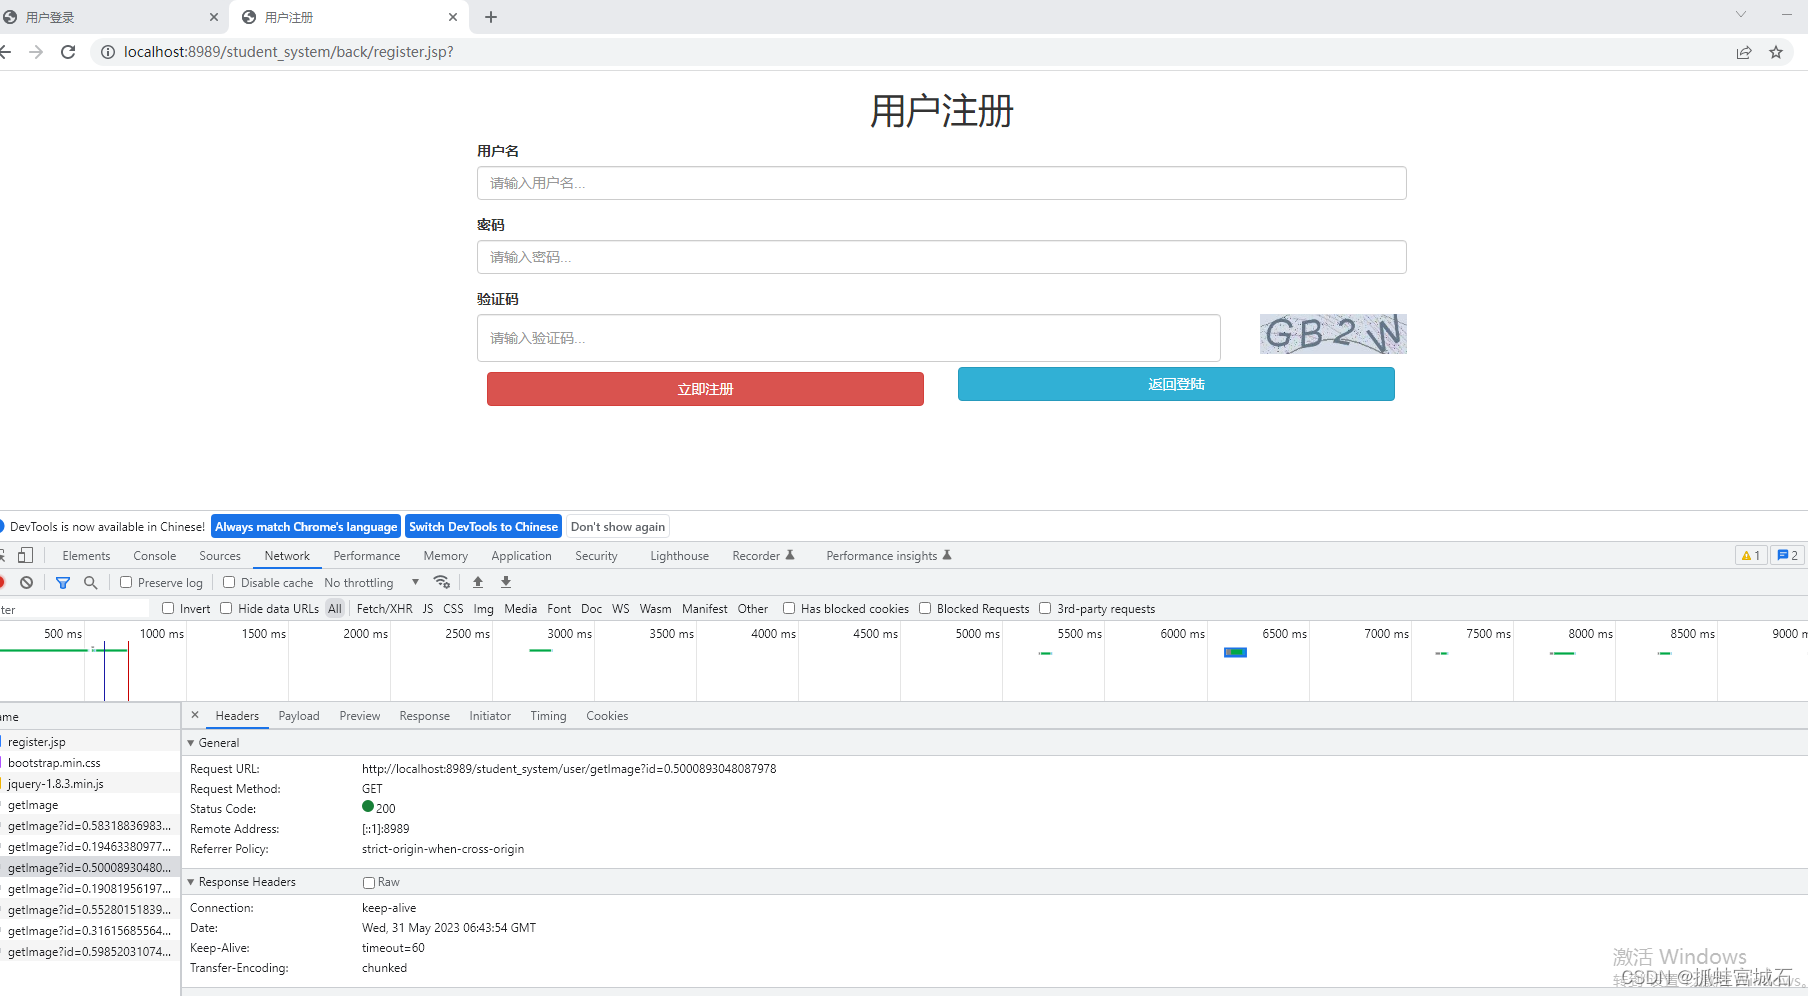The height and width of the screenshot is (996, 1808).
Task: Click the clear network log icon
Action: click(26, 582)
